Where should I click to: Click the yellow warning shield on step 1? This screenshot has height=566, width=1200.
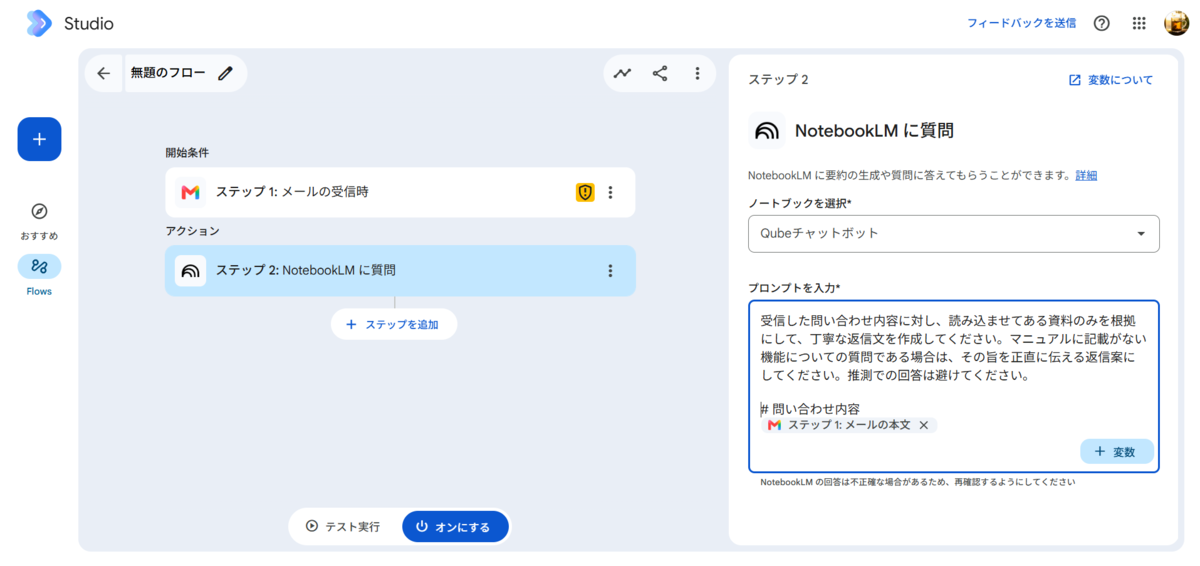coord(585,192)
